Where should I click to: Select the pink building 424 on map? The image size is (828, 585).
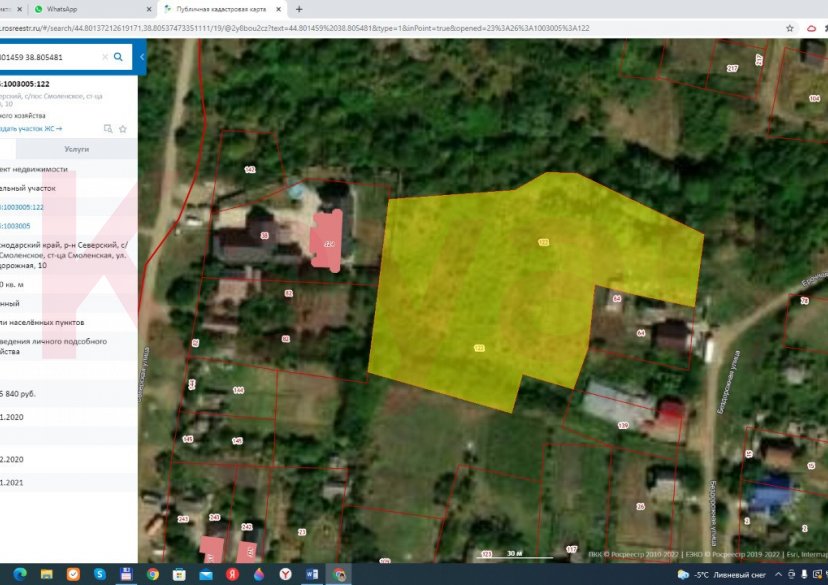coord(327,243)
